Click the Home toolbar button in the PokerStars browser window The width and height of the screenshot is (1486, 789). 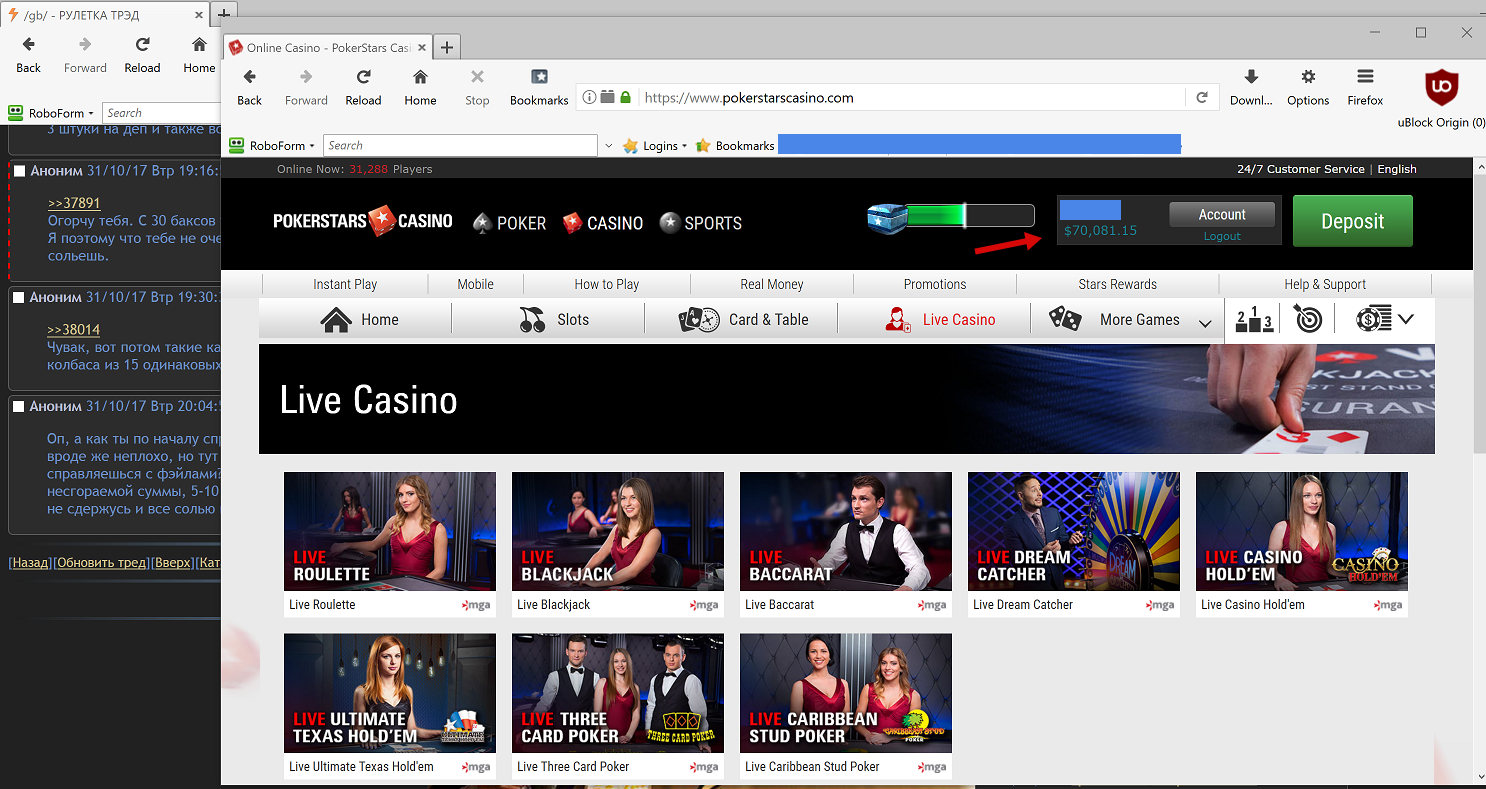tap(420, 86)
